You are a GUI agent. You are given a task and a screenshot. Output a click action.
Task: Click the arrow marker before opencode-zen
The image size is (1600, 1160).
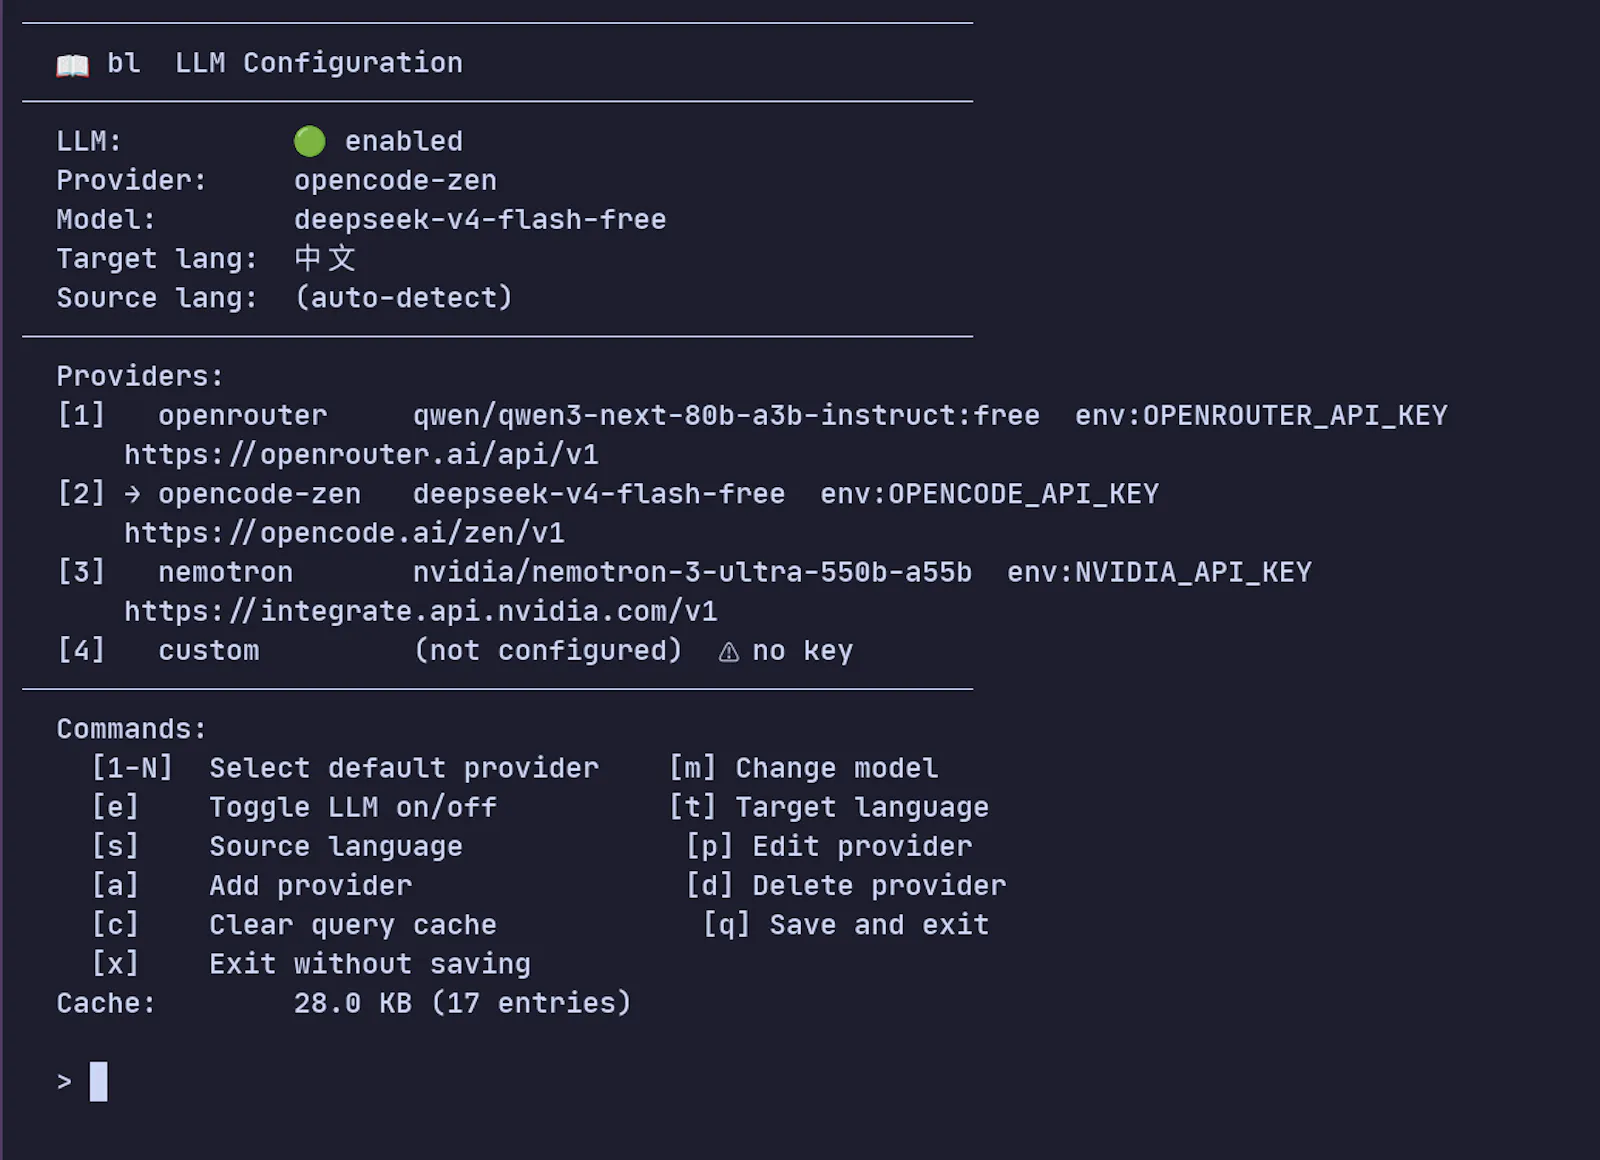coord(133,494)
